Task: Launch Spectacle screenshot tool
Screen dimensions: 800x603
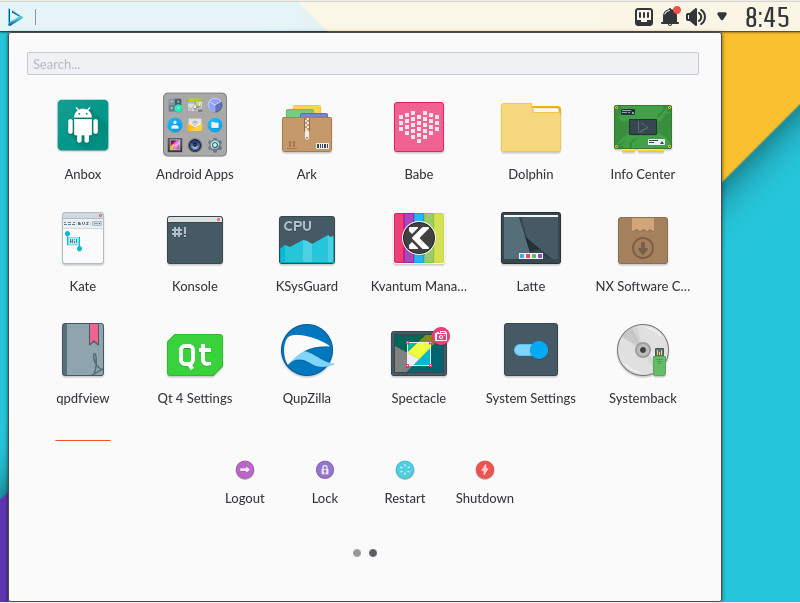Action: tap(419, 350)
